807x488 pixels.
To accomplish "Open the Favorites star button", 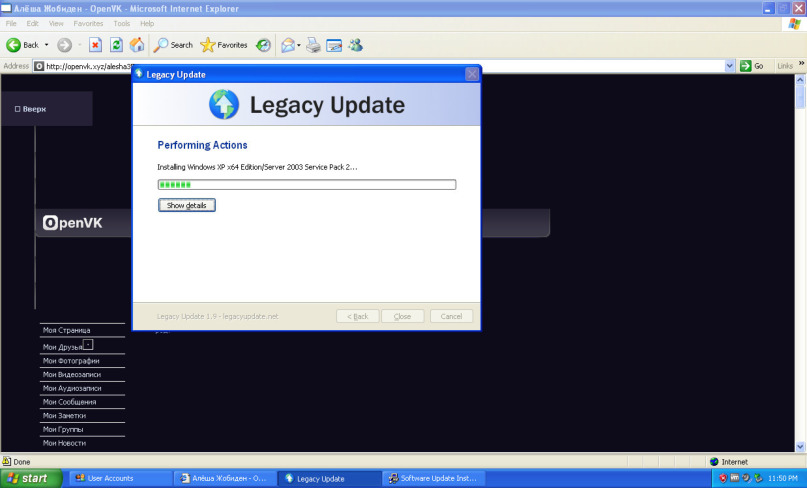I will (x=224, y=45).
